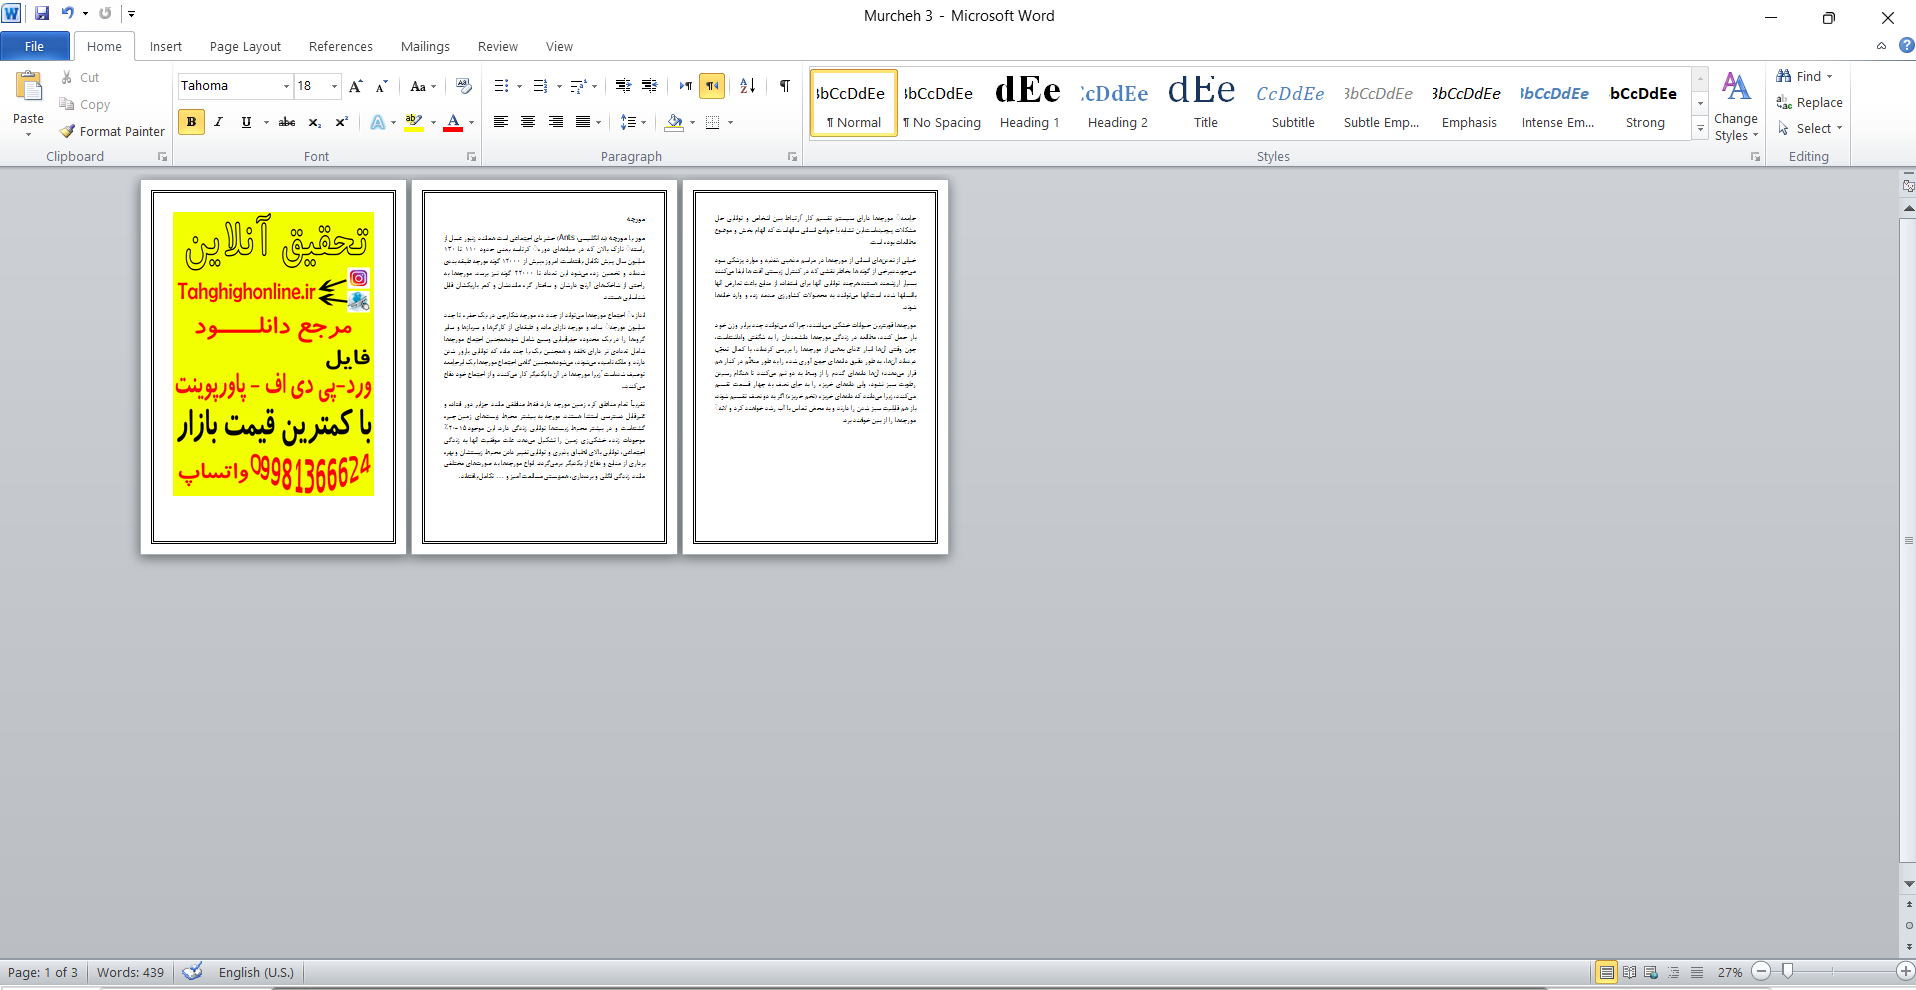Center align the text
This screenshot has height=990, width=1916.
[528, 122]
